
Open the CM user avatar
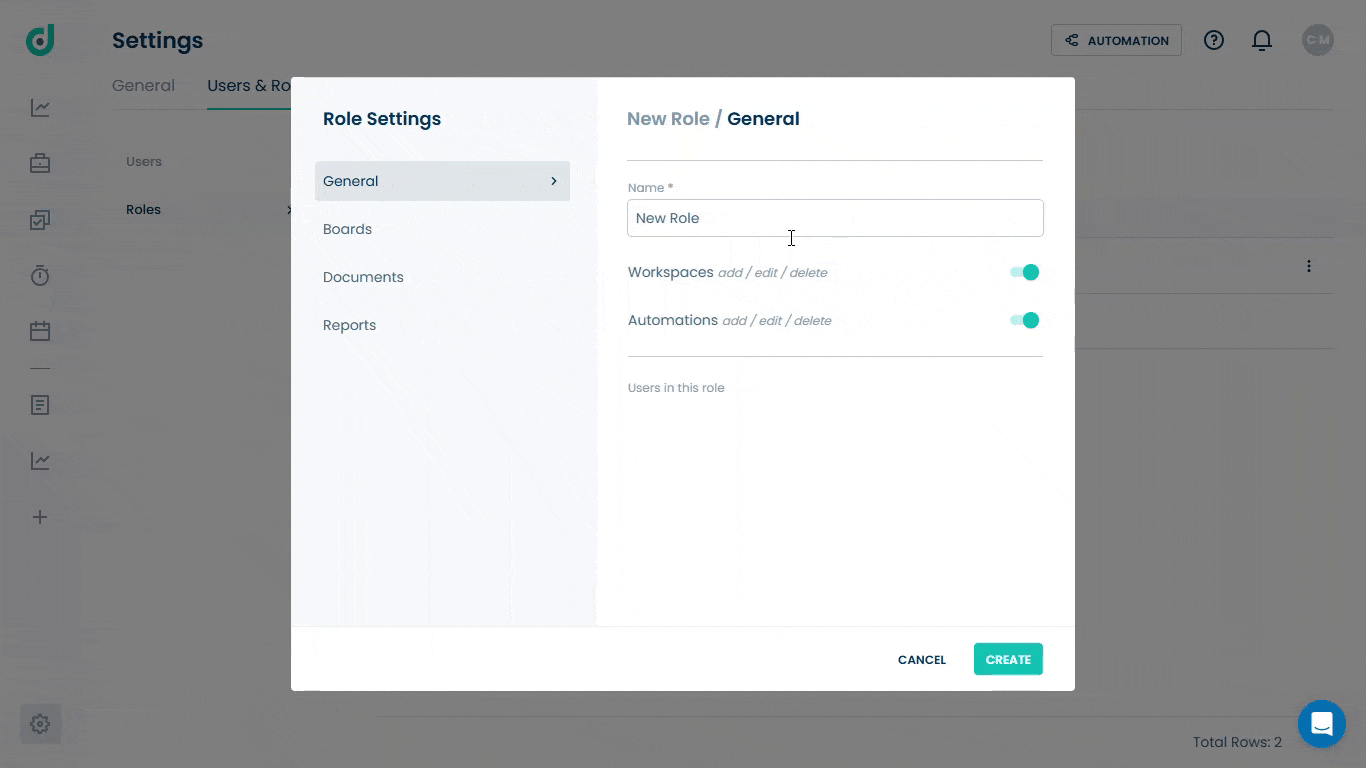(1317, 40)
